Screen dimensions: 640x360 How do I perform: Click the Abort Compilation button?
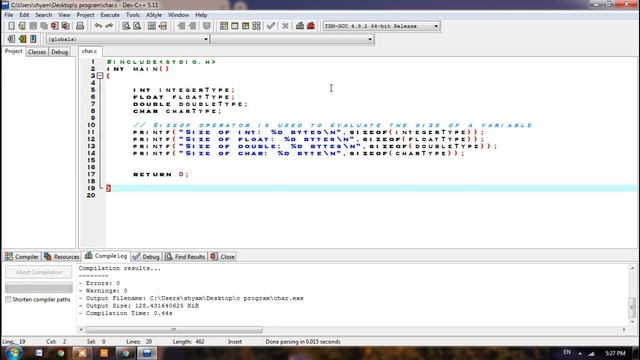39,272
